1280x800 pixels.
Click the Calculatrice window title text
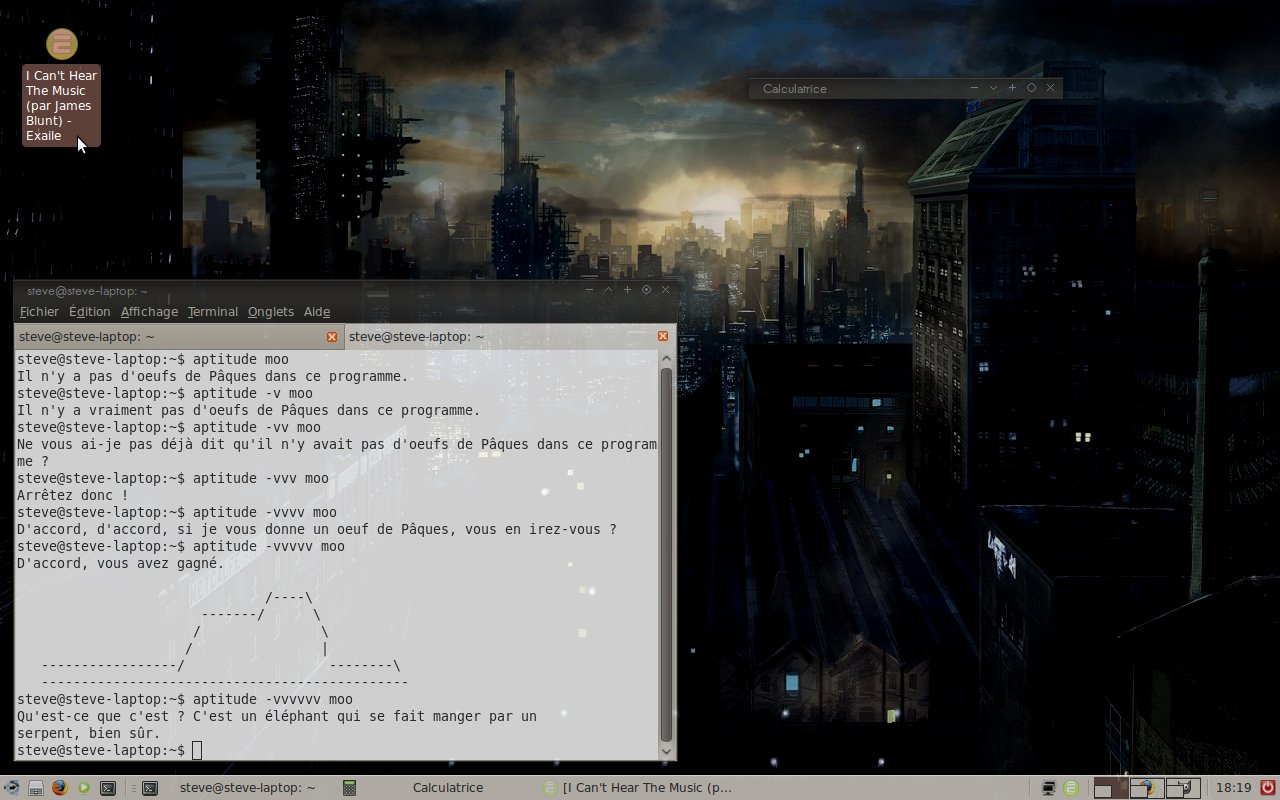(794, 89)
